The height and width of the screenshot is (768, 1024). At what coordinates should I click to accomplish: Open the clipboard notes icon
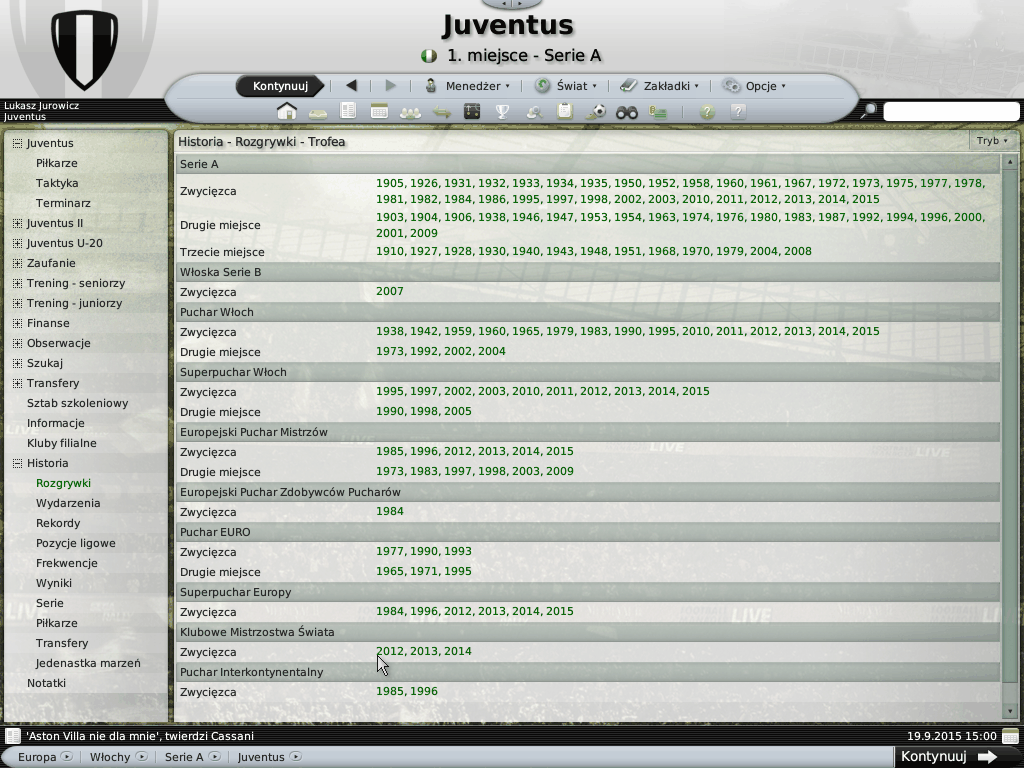pyautogui.click(x=565, y=111)
